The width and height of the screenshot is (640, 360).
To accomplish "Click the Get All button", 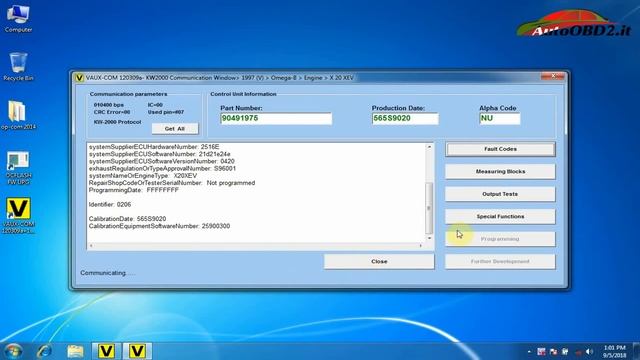I will click(x=175, y=129).
